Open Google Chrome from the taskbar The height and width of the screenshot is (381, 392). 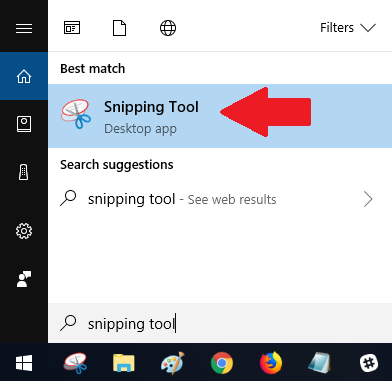coord(222,363)
